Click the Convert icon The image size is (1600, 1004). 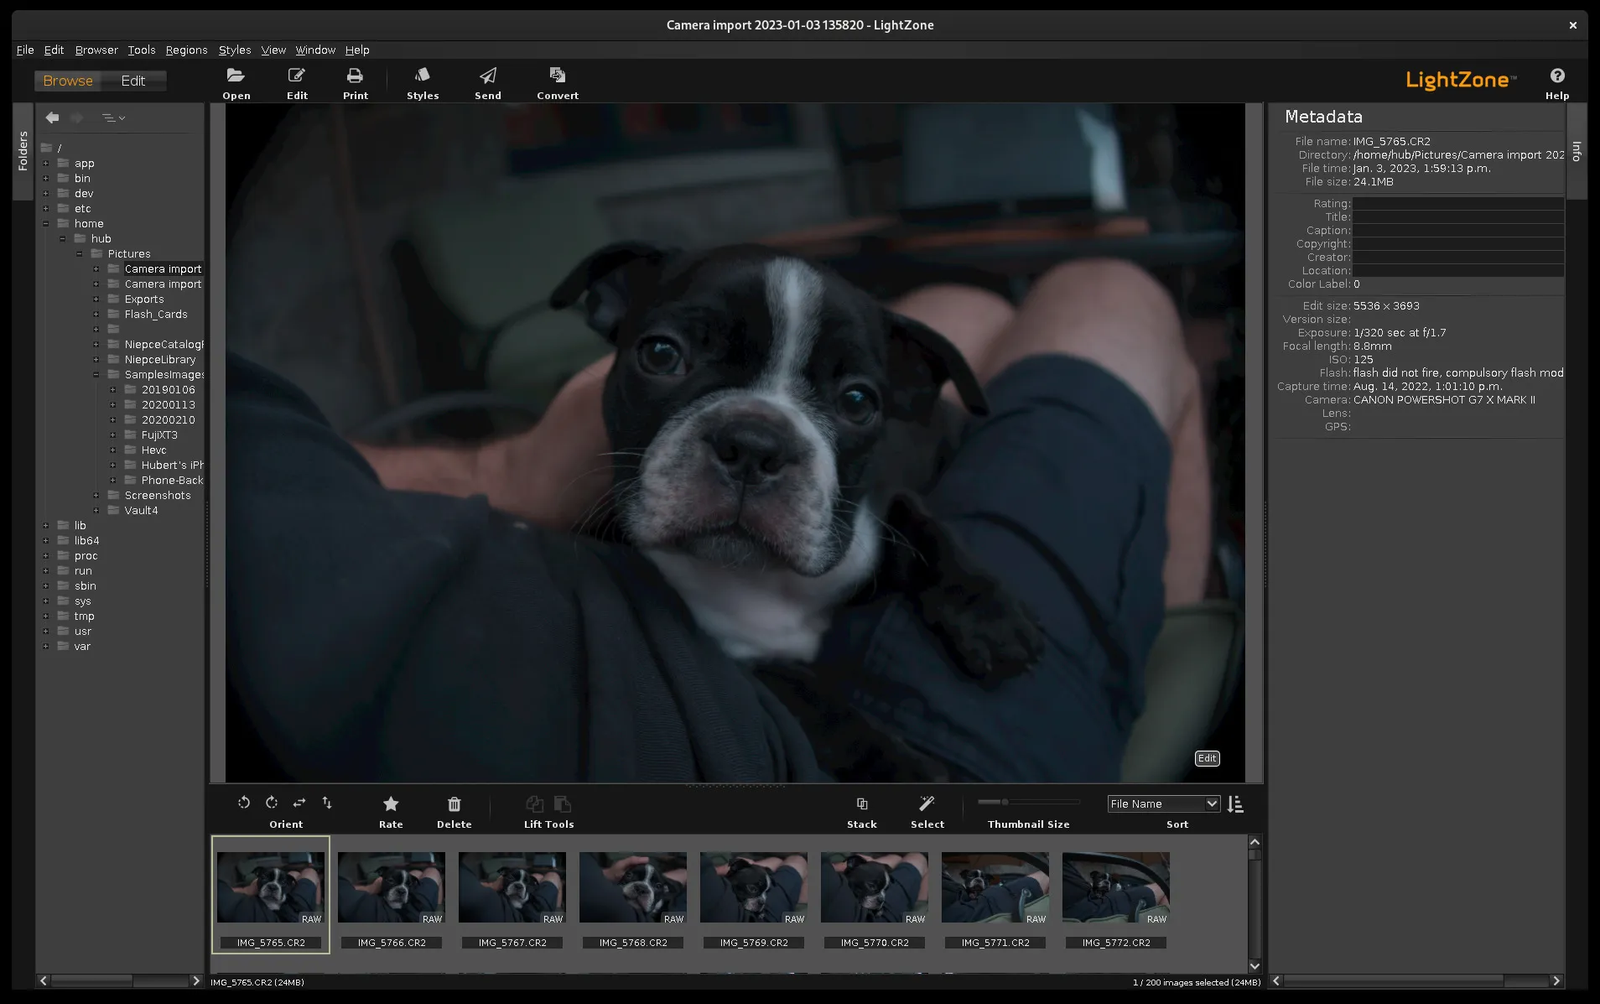(x=557, y=76)
